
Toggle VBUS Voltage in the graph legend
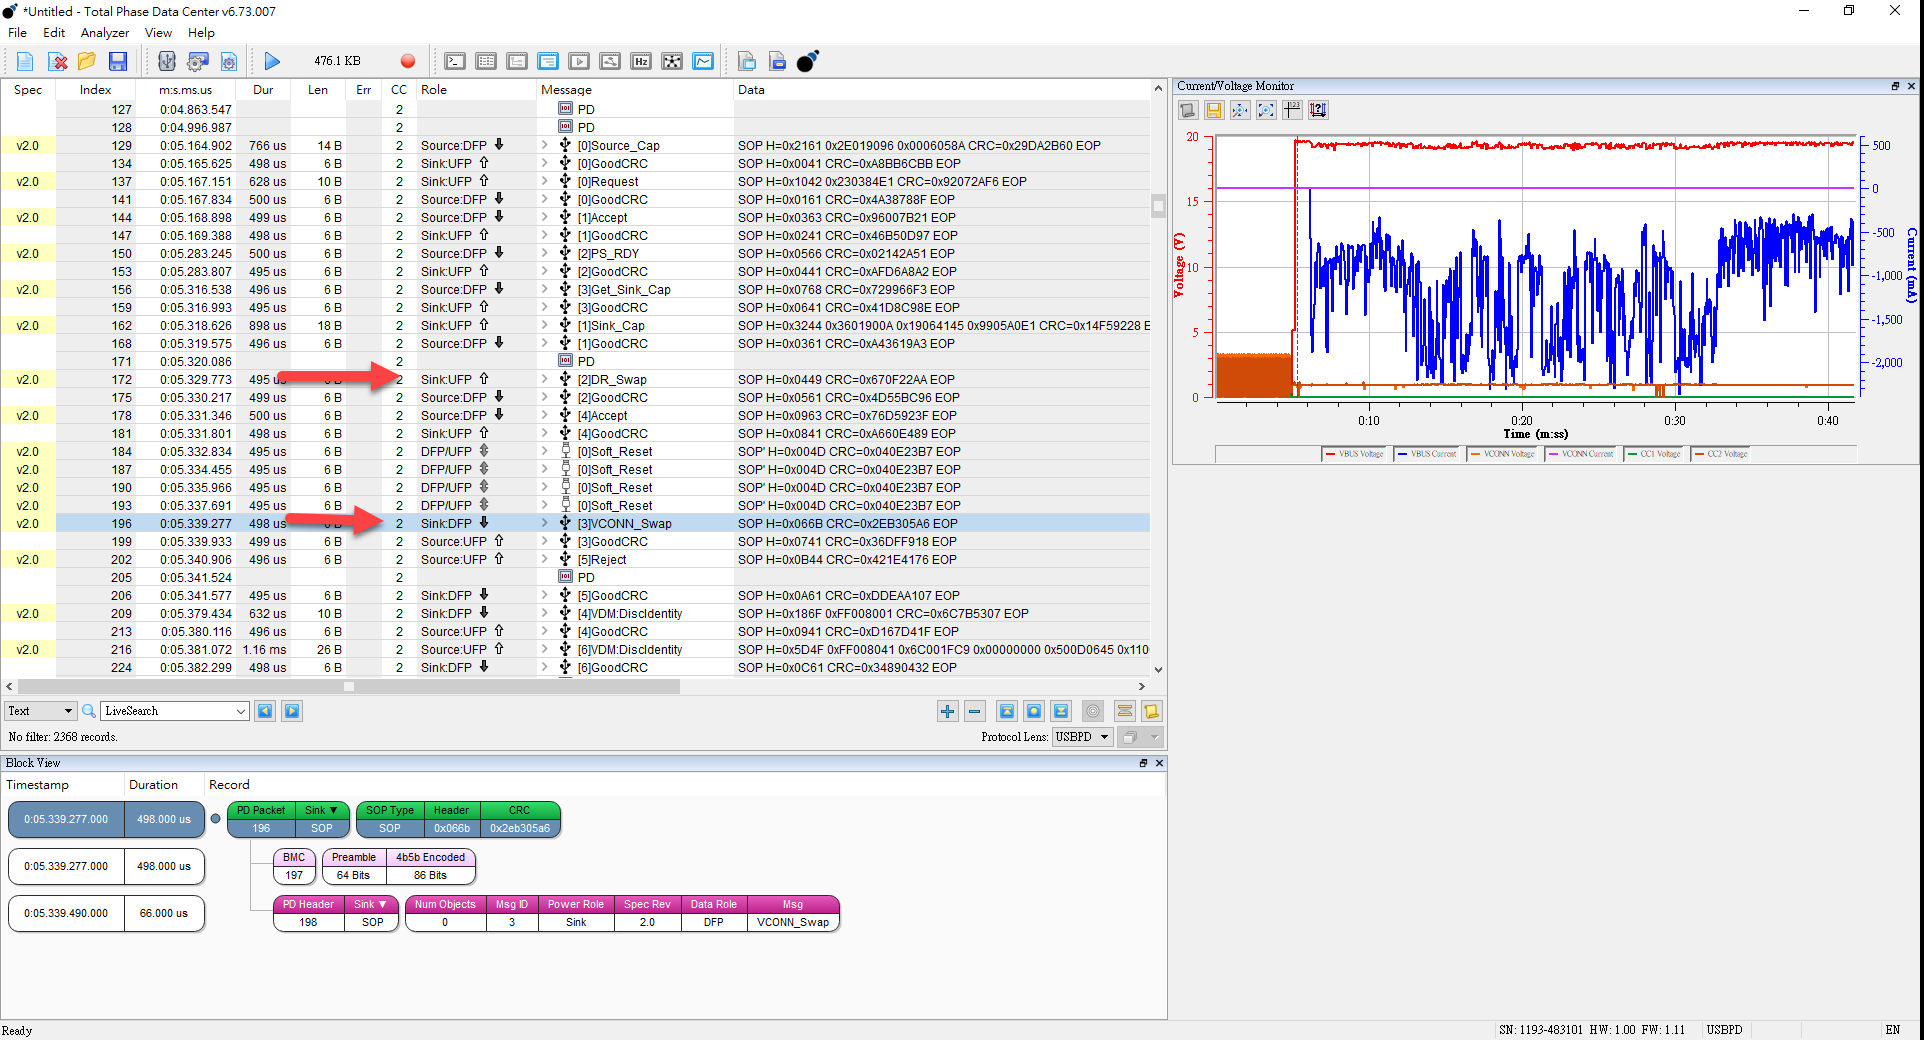[x=1355, y=454]
